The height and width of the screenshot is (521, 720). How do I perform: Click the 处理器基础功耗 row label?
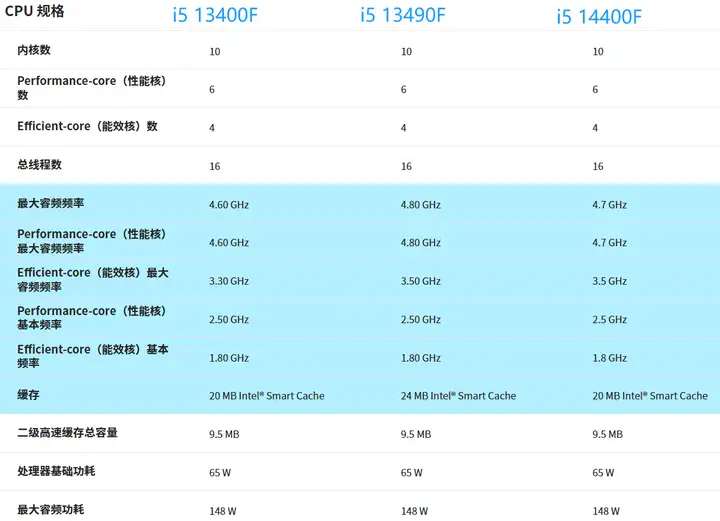pyautogui.click(x=56, y=471)
